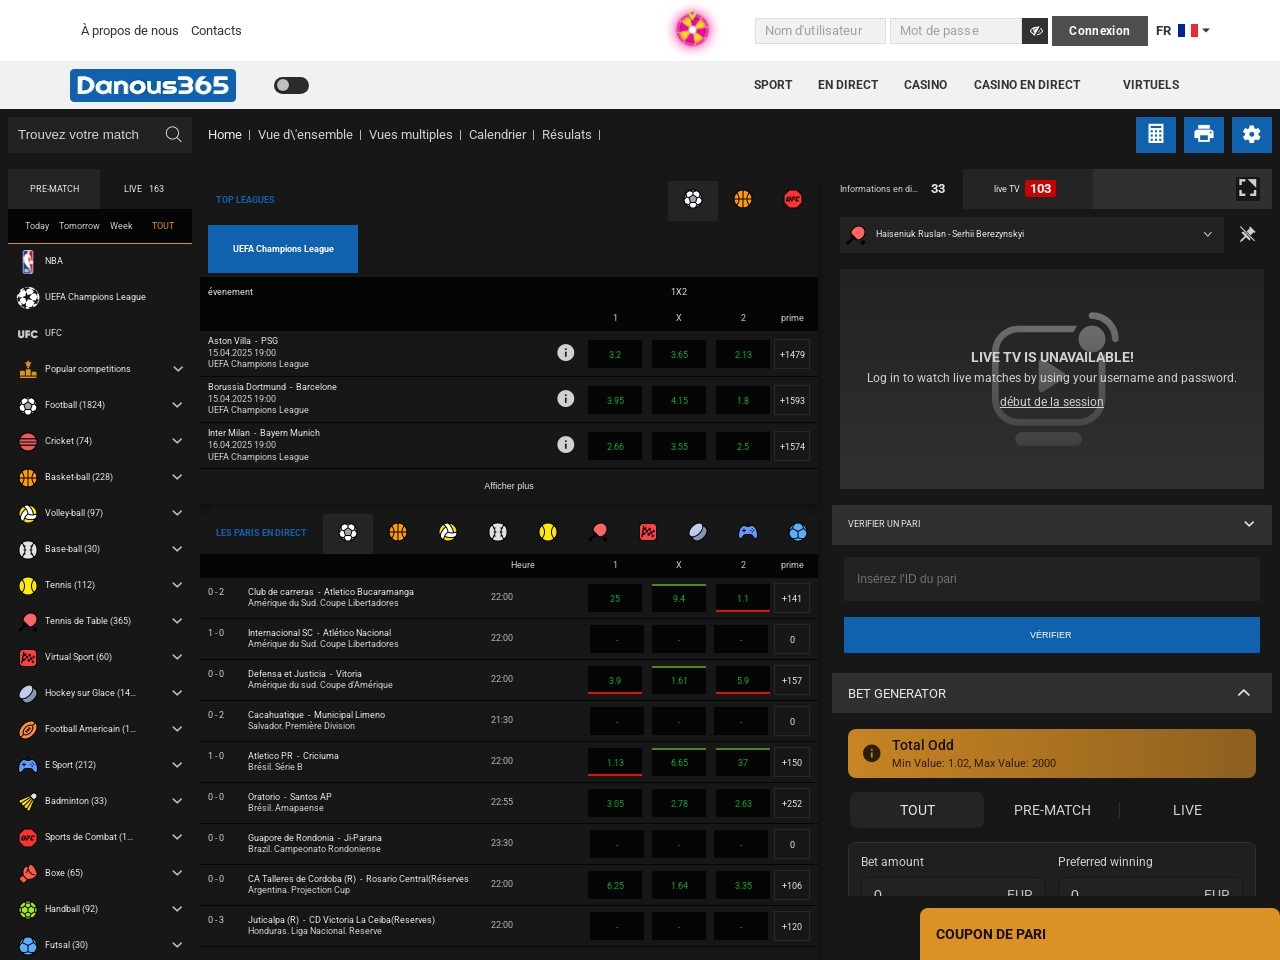Select futsal icon in live bets row

798,533
